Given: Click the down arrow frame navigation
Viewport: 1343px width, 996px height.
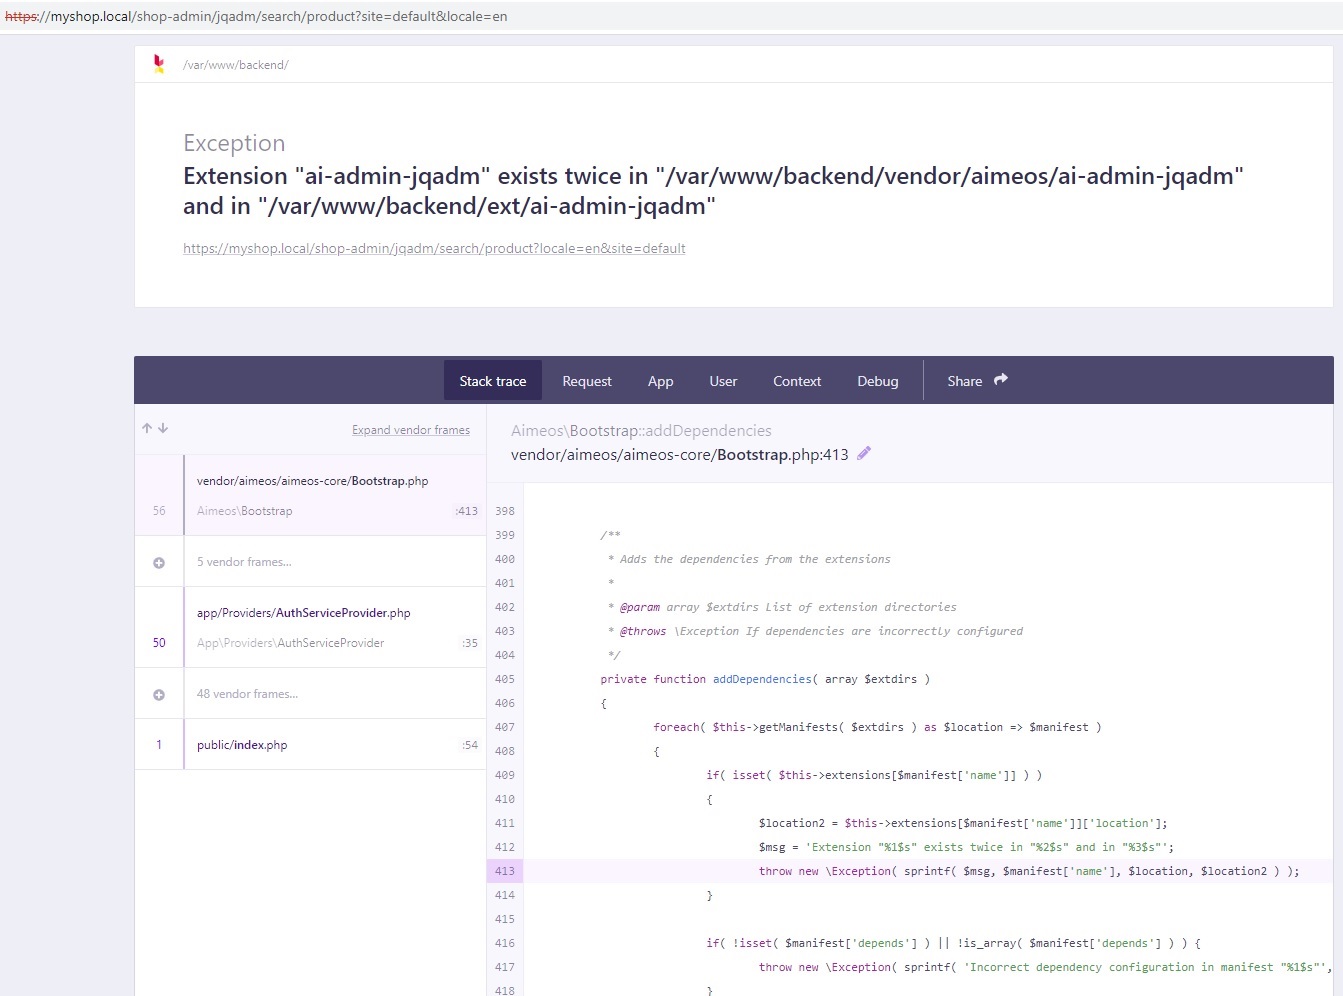Looking at the screenshot, I should [163, 428].
